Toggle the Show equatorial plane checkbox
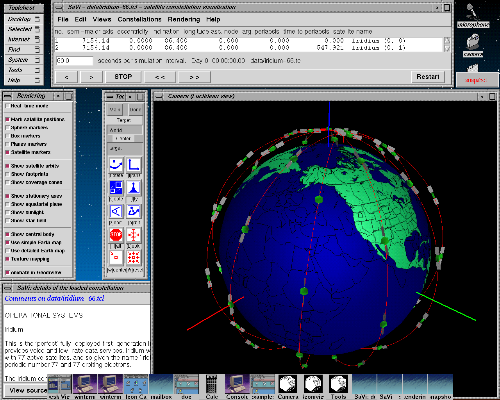The width and height of the screenshot is (500, 400). click(x=7, y=204)
